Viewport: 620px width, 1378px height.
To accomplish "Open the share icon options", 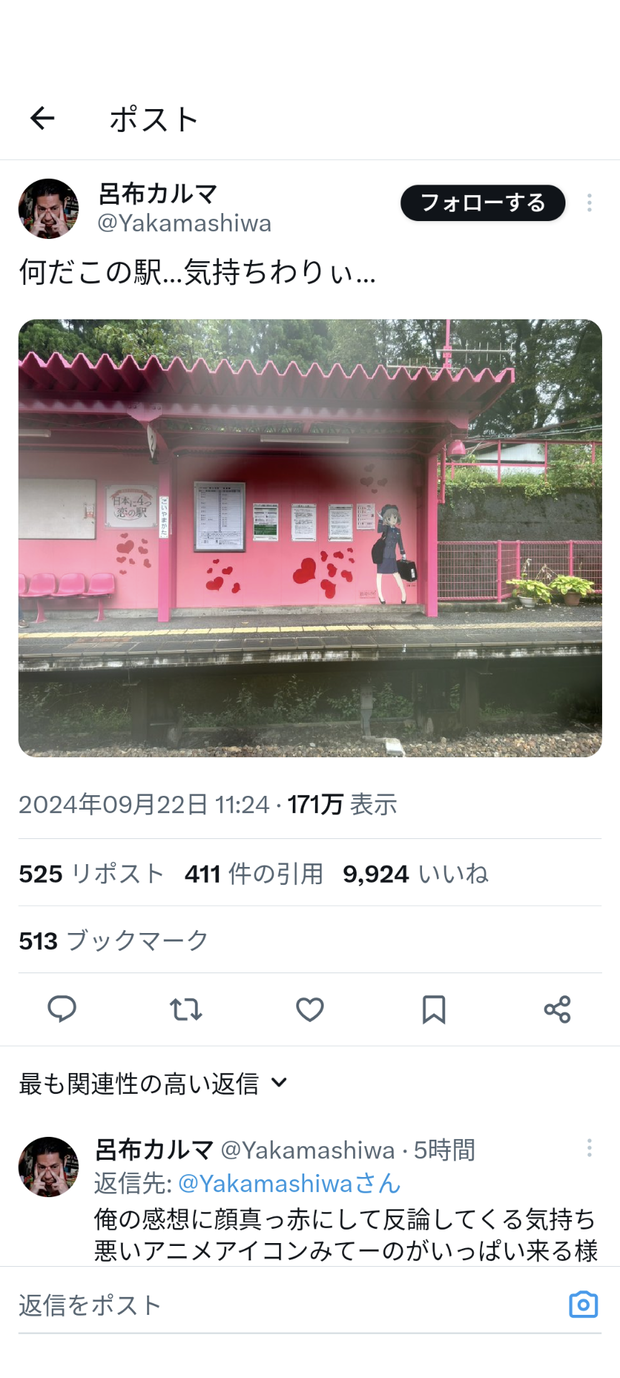I will pos(557,1009).
